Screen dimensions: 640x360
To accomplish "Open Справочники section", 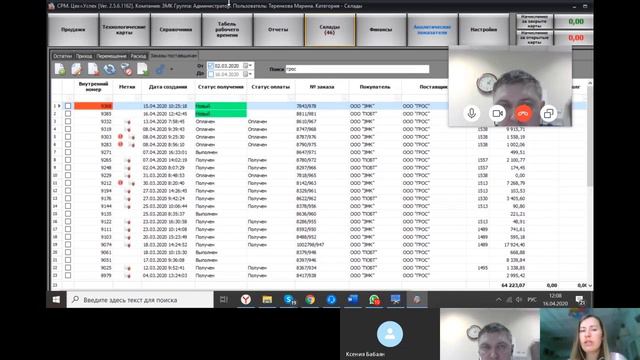I will click(x=176, y=29).
